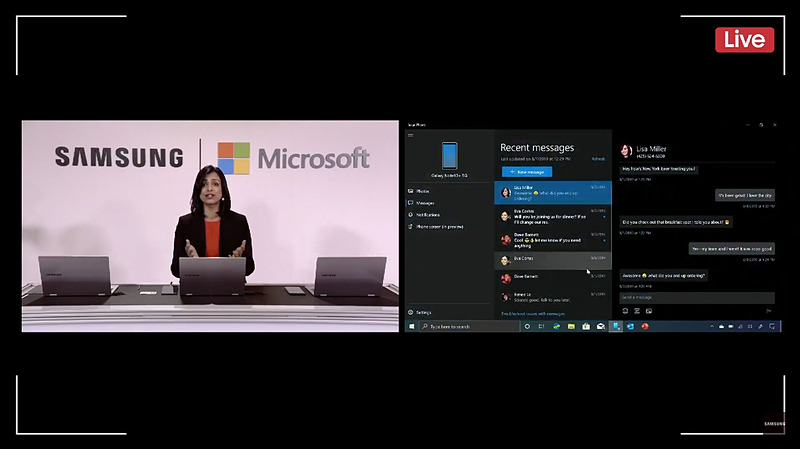
Task: Click the New message button
Action: (x=527, y=172)
